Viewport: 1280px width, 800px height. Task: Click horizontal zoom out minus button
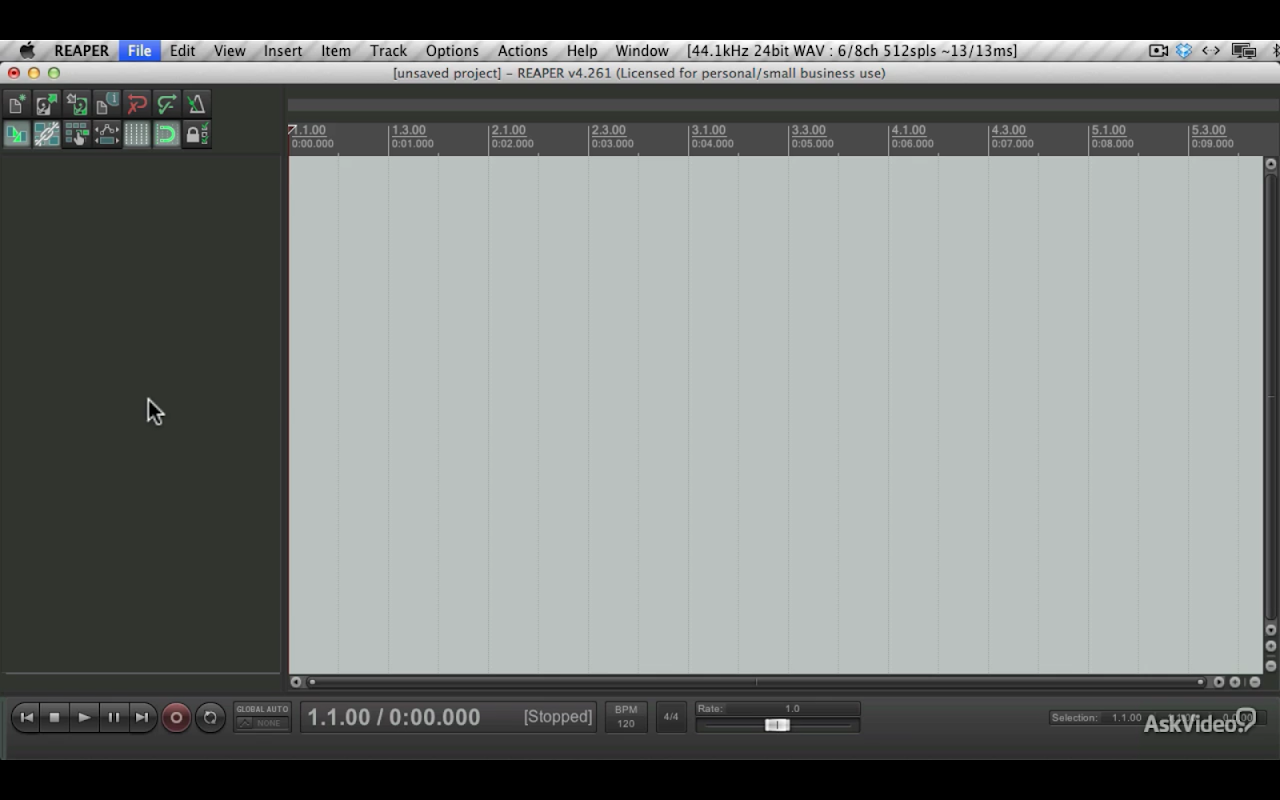[1254, 682]
